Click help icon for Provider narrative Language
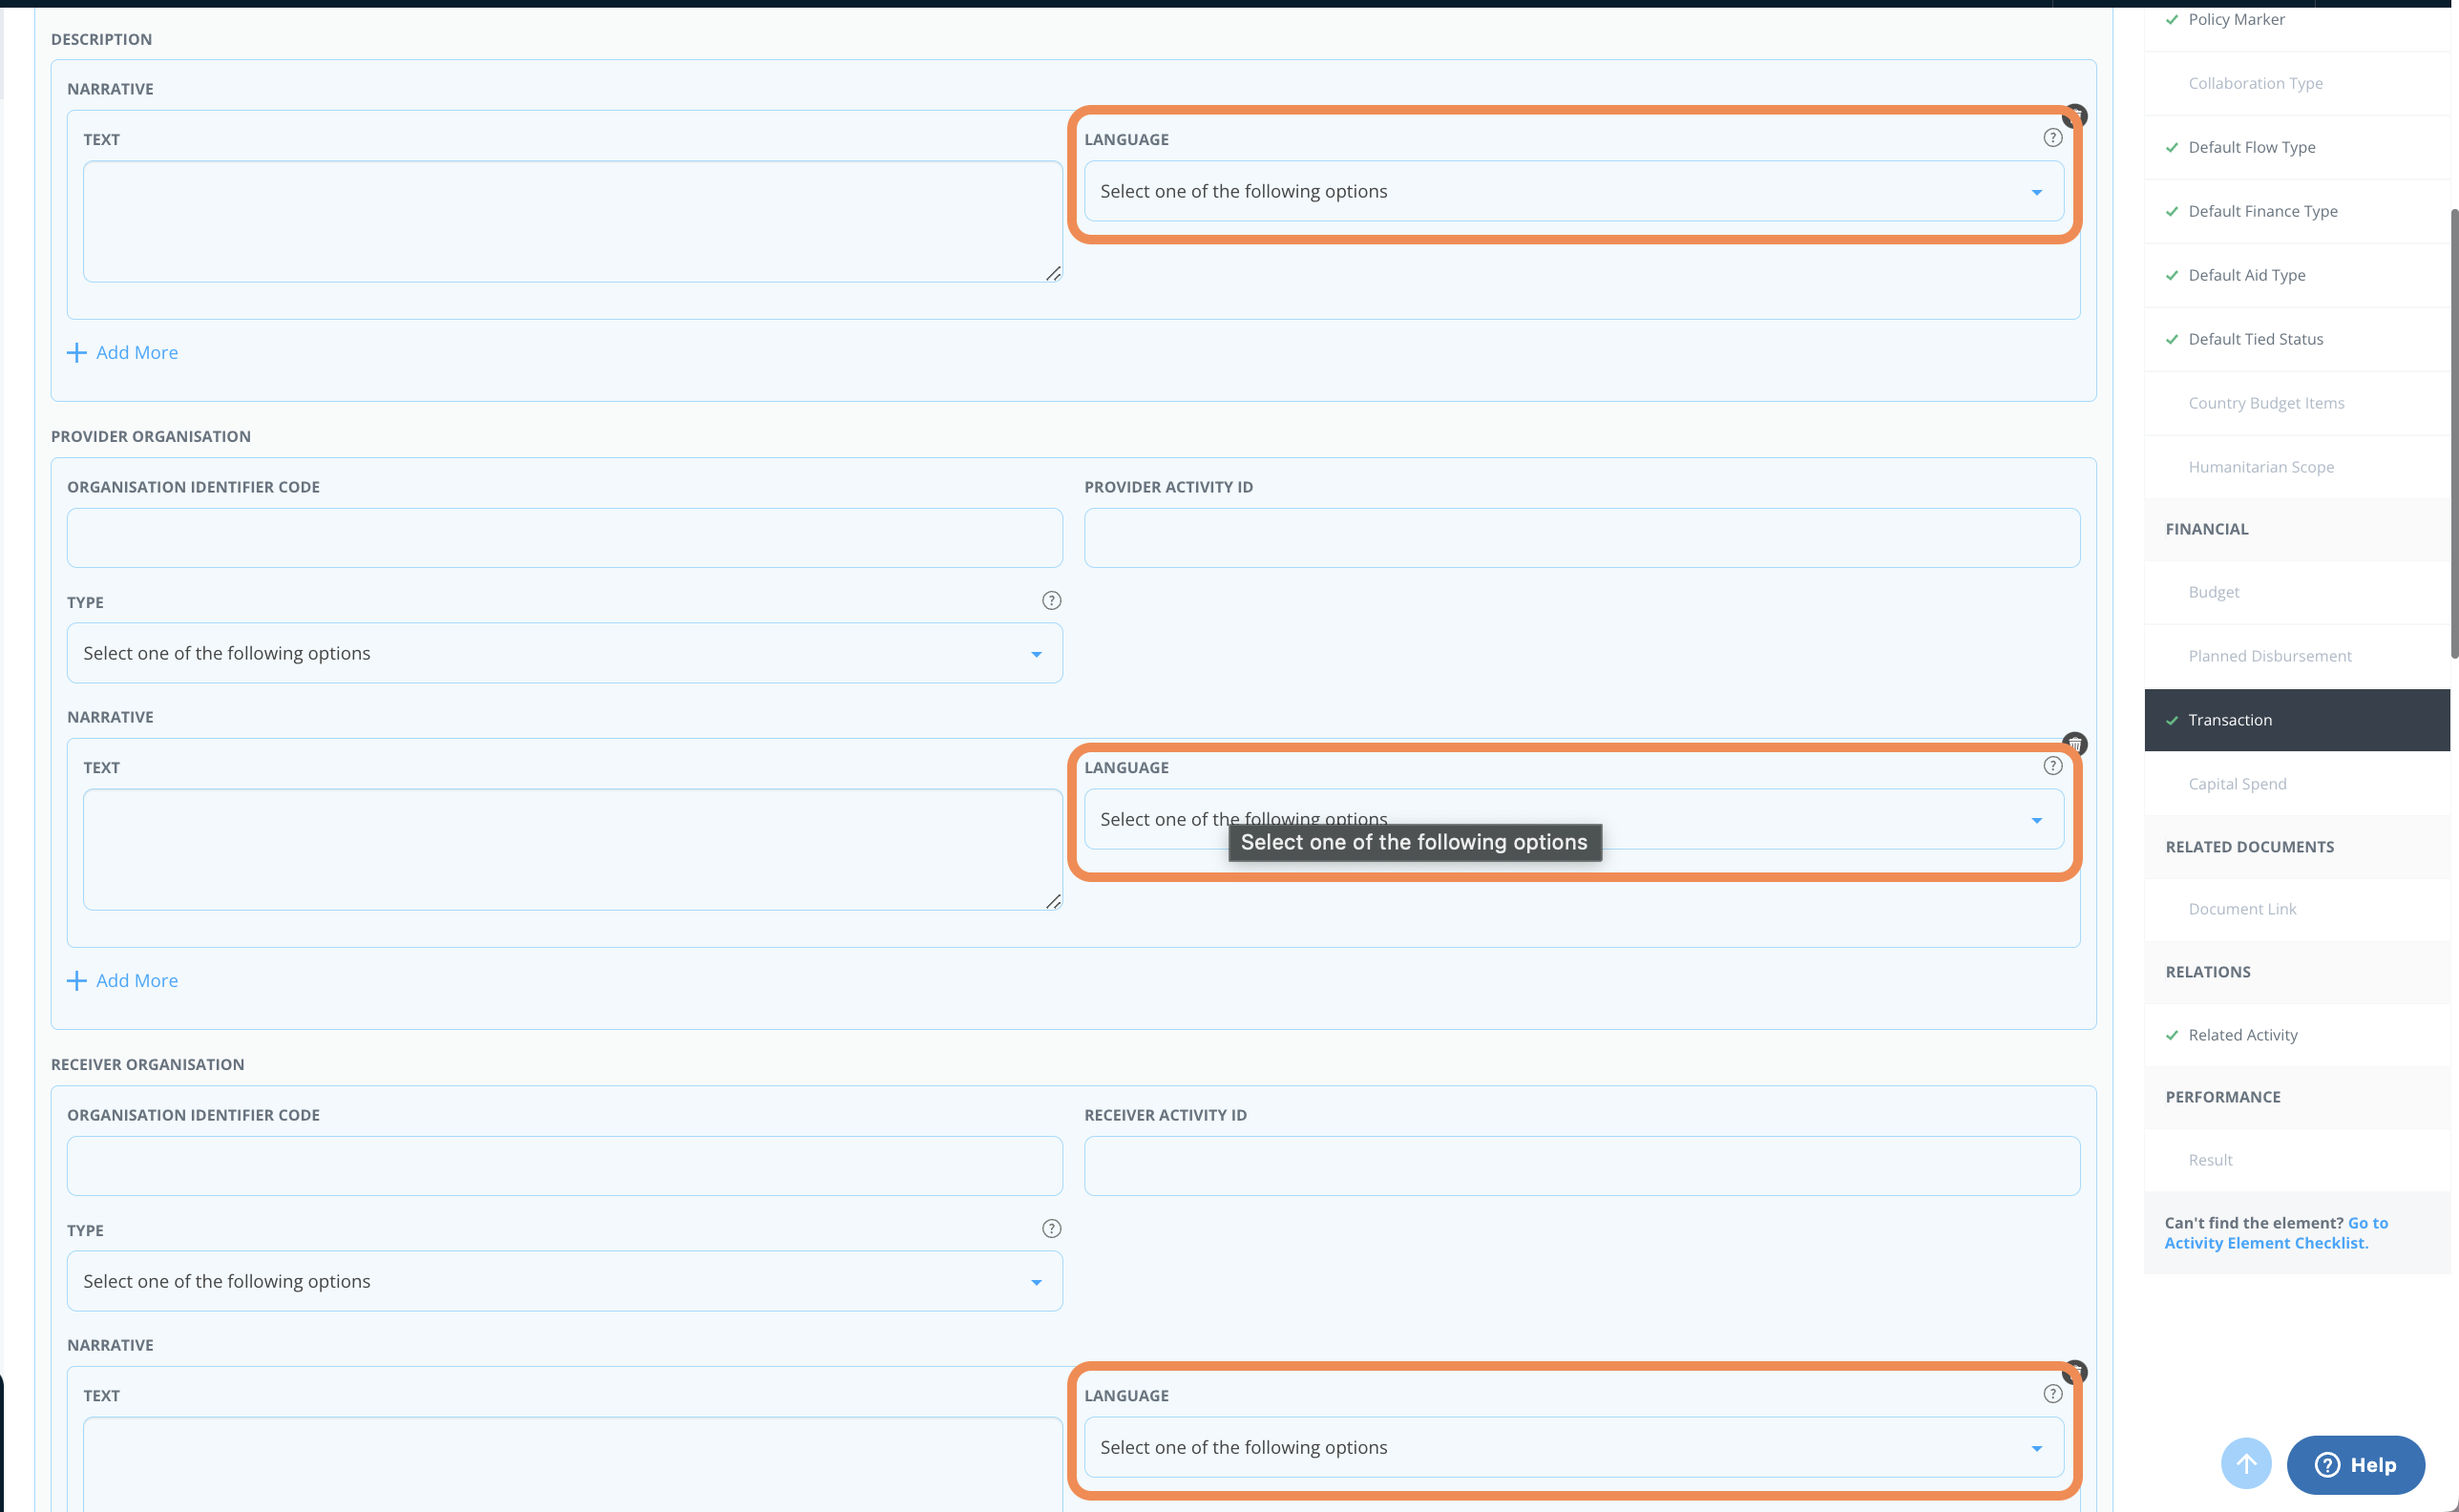This screenshot has height=1512, width=2459. pyautogui.click(x=2052, y=766)
